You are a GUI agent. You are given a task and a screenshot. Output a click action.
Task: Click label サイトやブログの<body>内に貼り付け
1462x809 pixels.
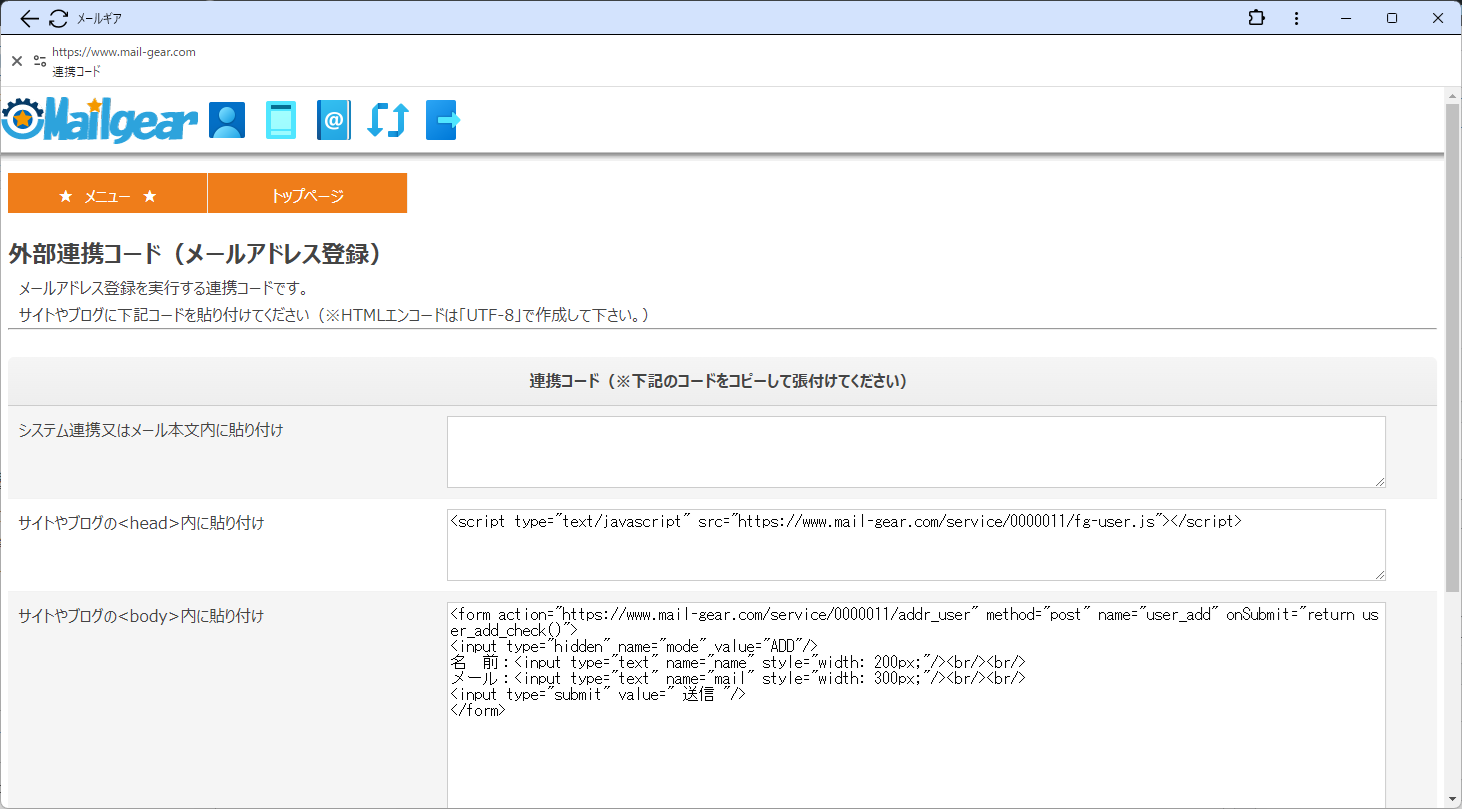(141, 615)
